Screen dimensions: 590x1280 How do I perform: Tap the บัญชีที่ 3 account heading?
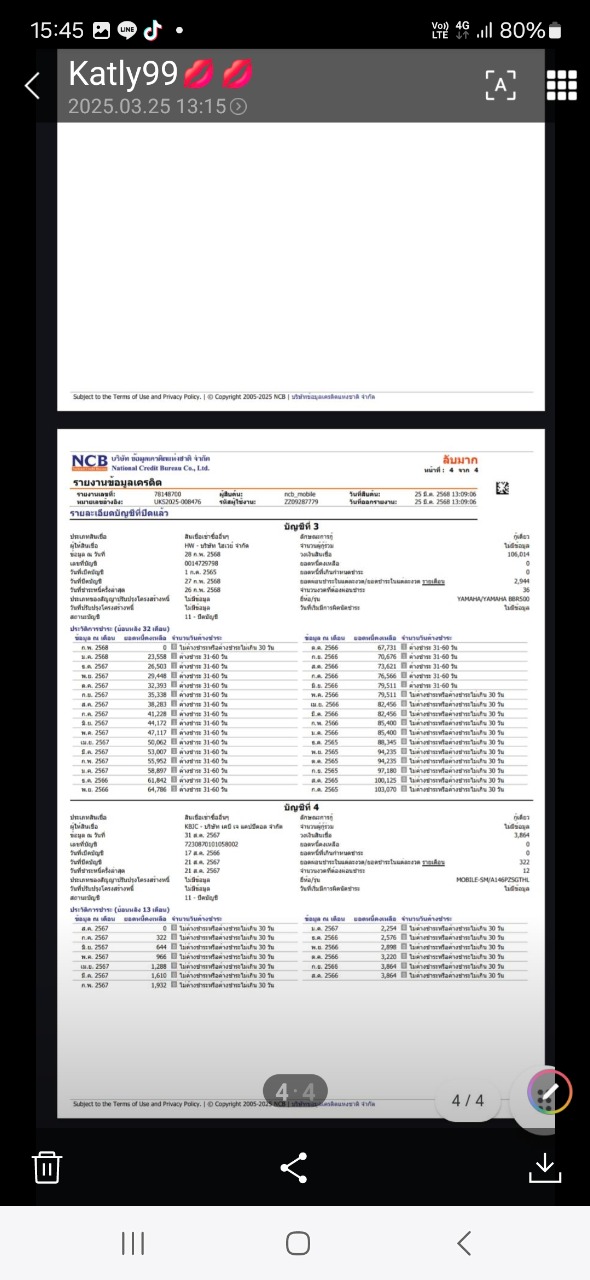click(x=301, y=526)
